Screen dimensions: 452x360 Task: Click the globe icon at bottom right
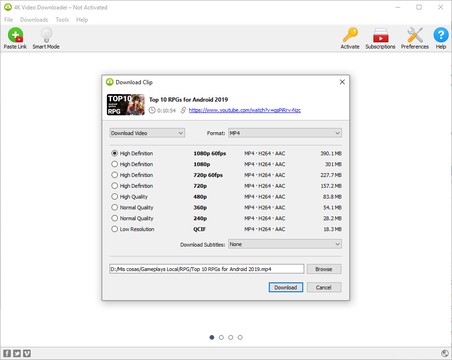point(445,353)
